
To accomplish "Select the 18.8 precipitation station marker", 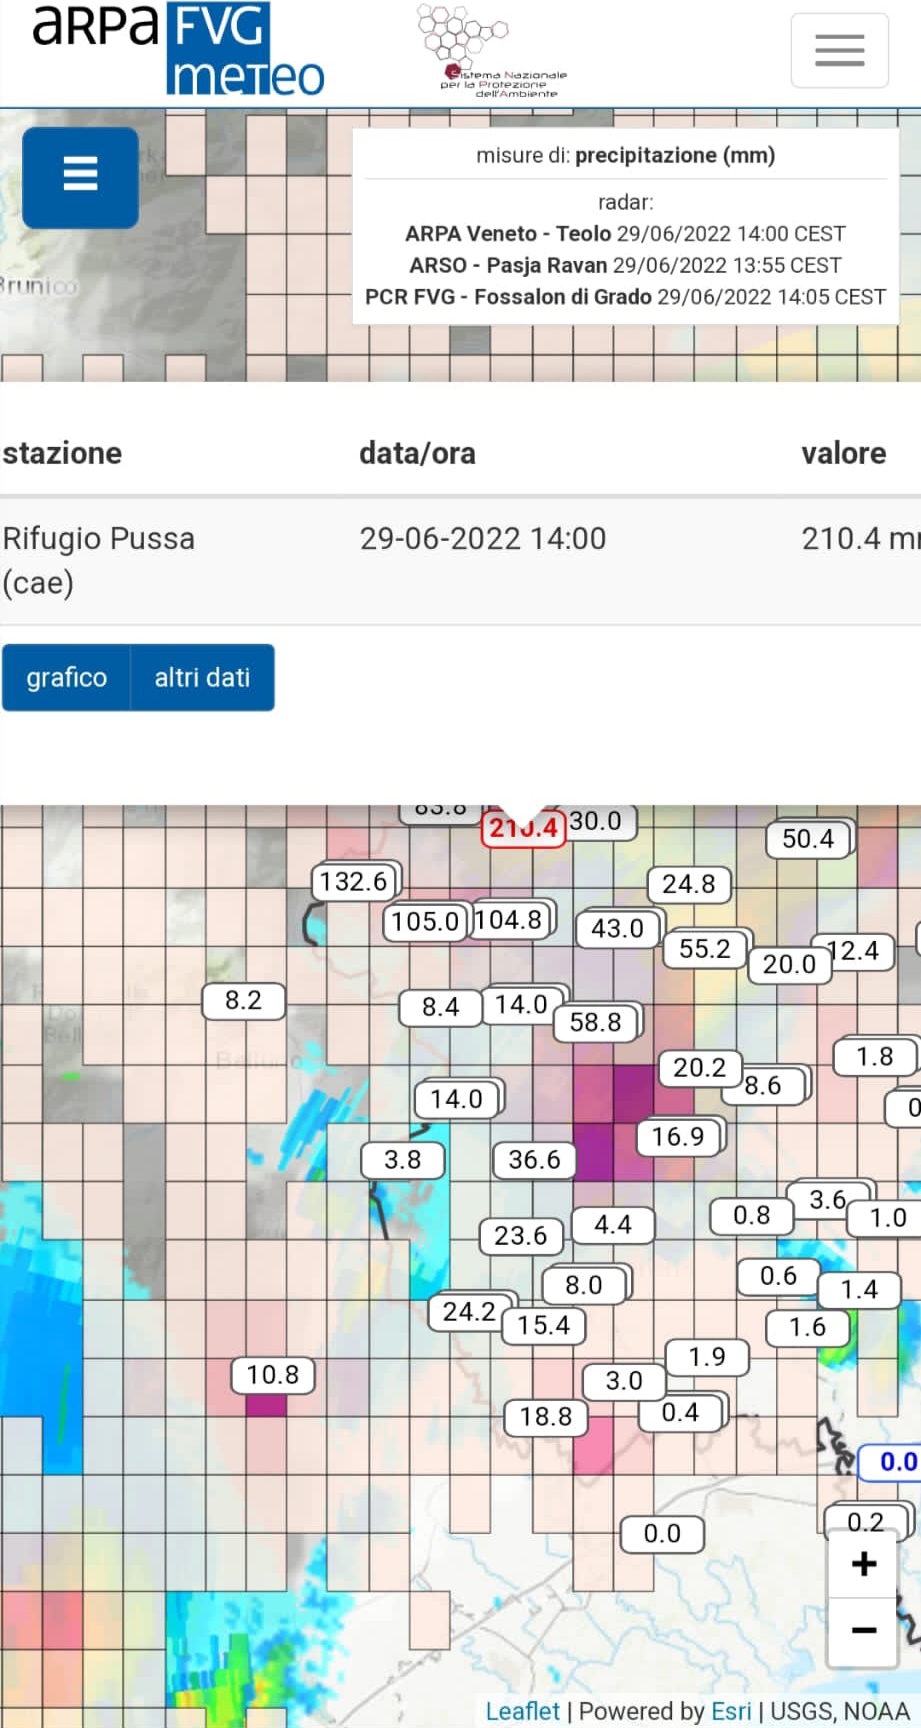I will (546, 1416).
